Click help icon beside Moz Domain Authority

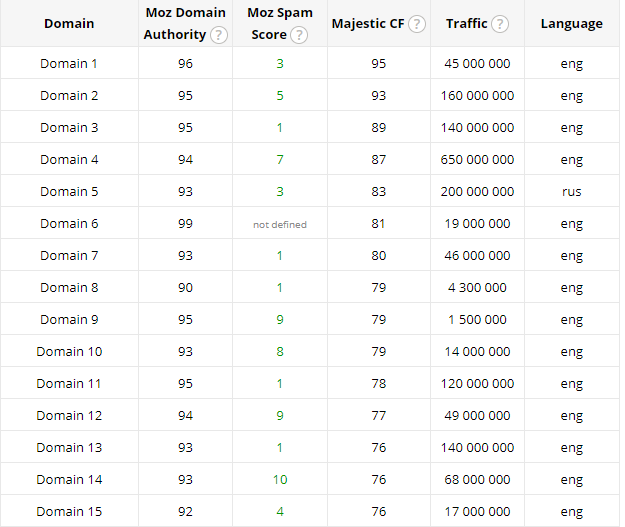[218, 35]
